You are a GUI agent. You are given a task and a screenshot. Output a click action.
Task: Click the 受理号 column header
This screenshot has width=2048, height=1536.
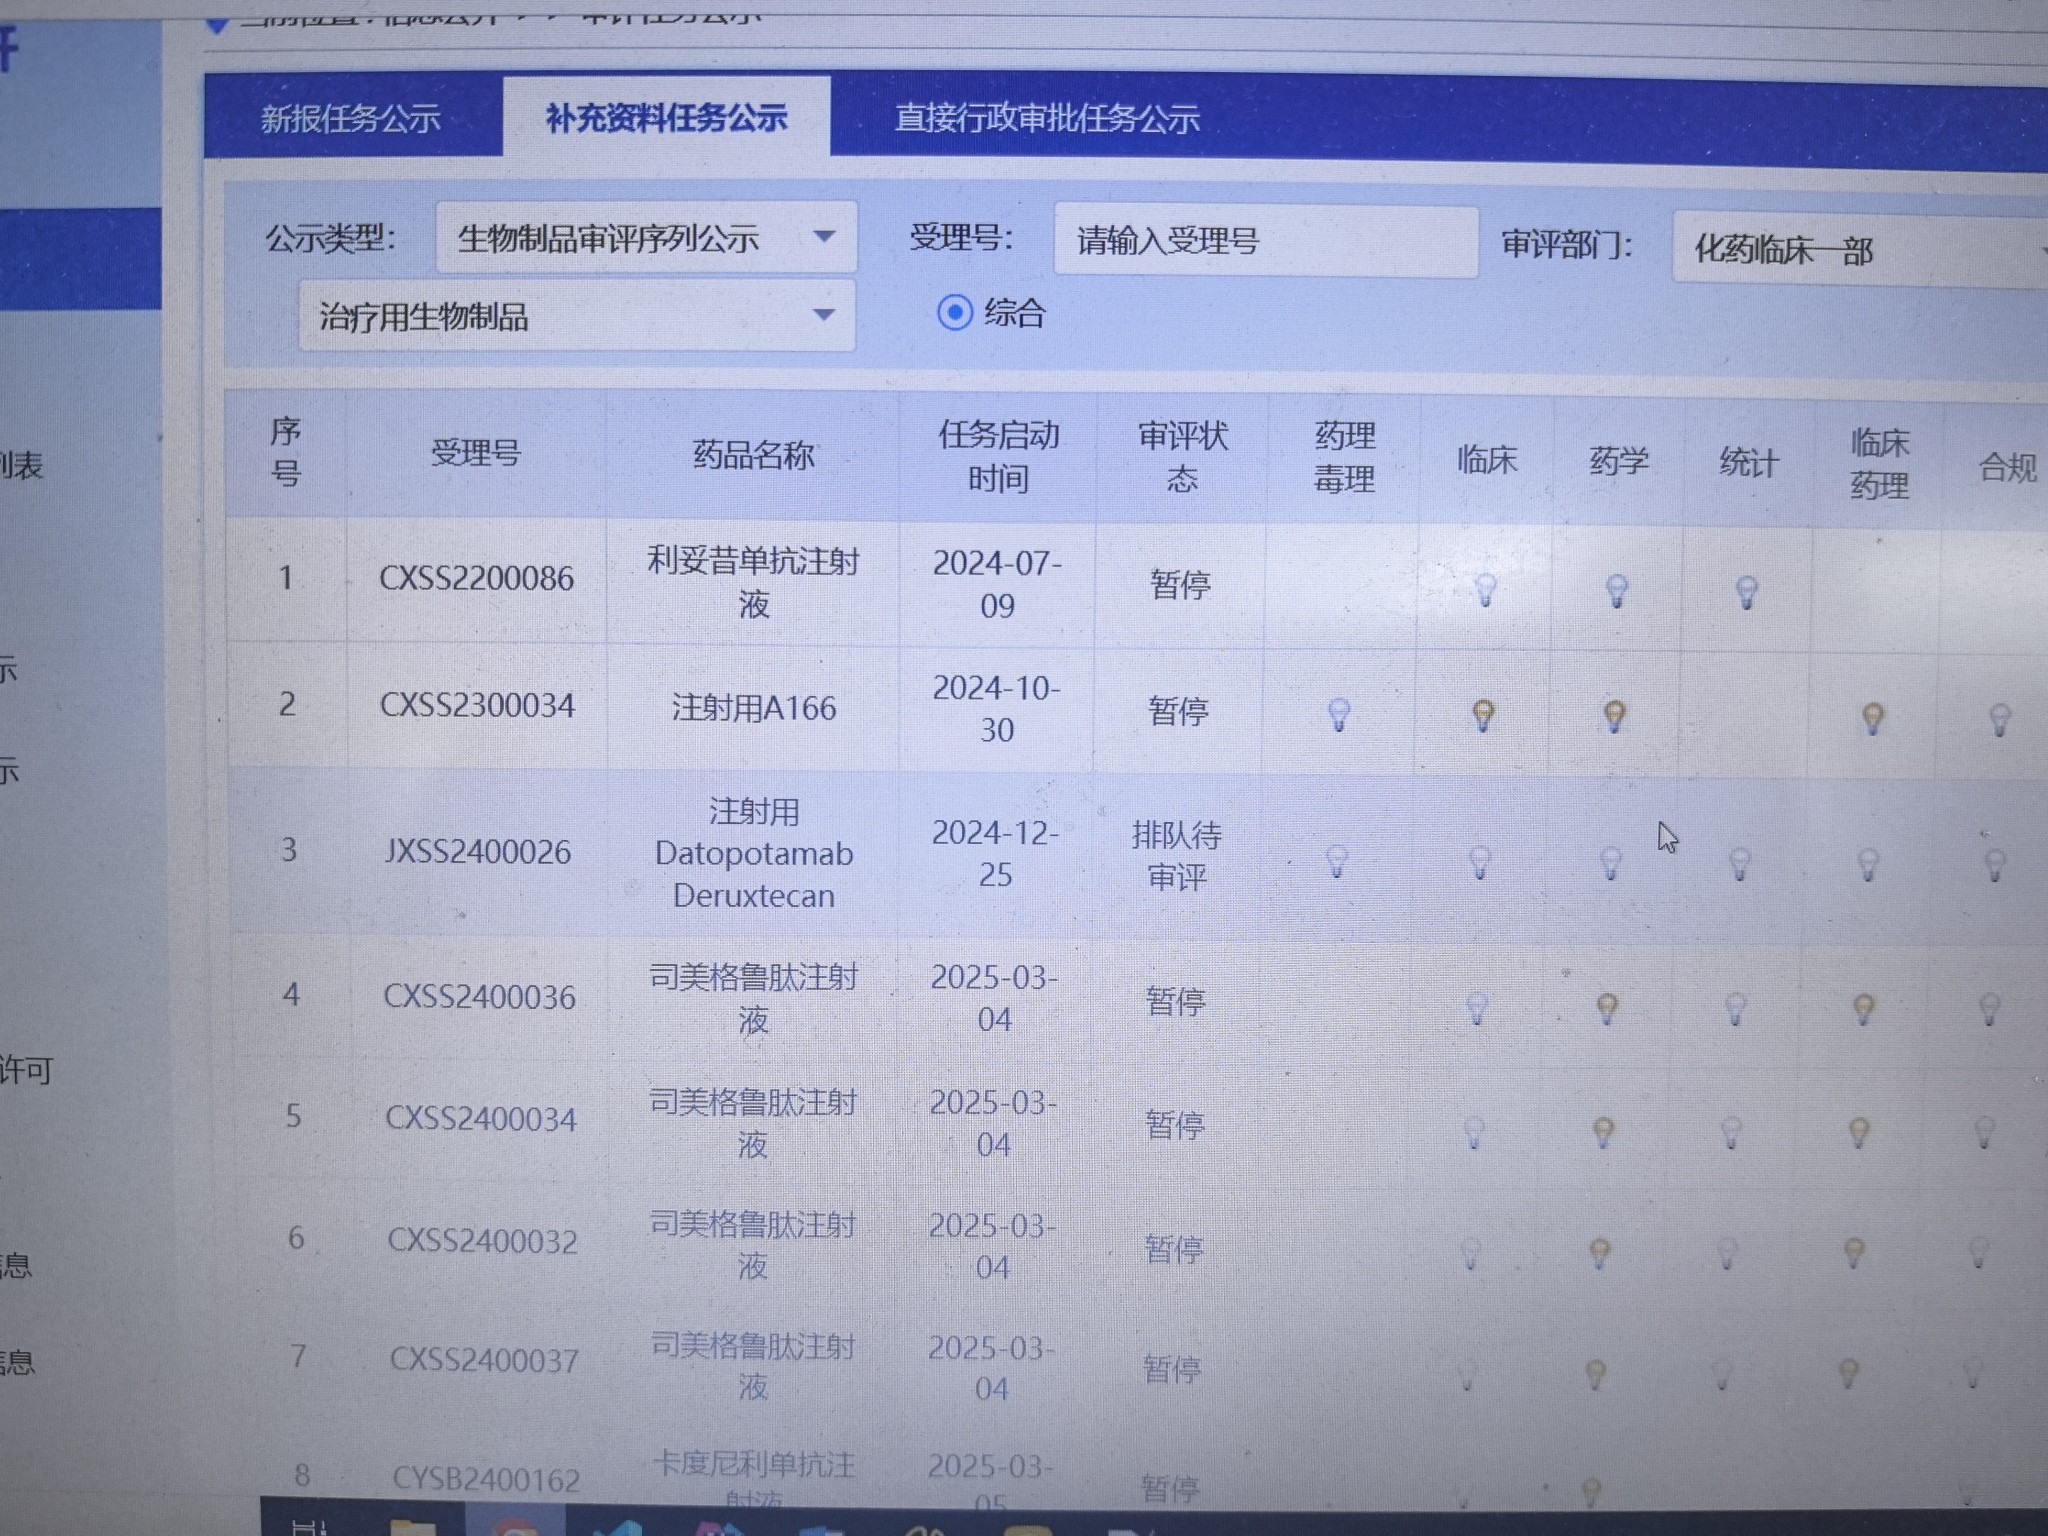coord(476,453)
